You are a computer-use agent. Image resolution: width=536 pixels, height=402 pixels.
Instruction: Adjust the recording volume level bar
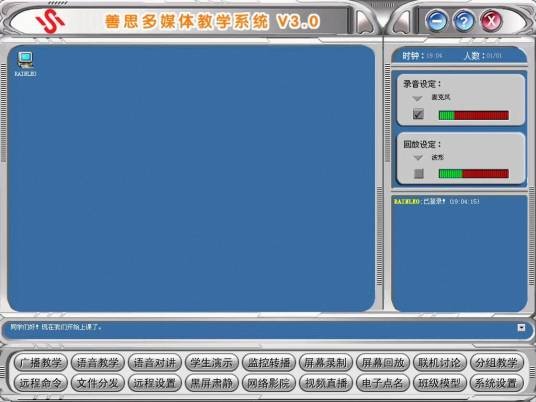coord(473,115)
